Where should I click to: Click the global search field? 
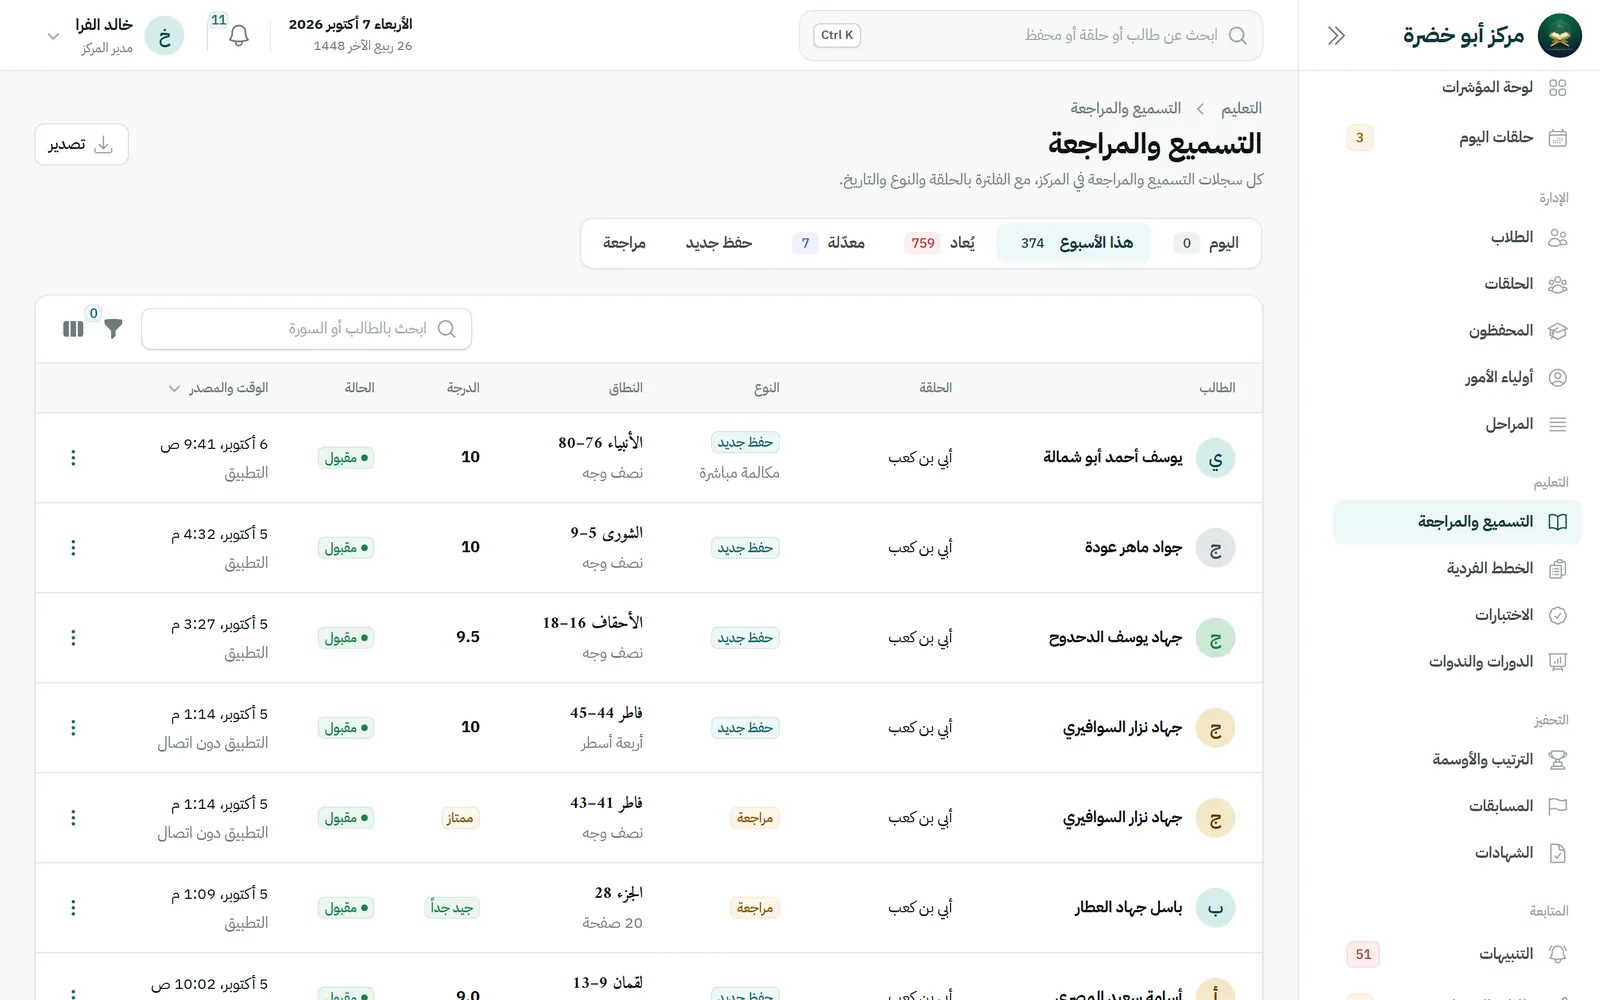1031,36
